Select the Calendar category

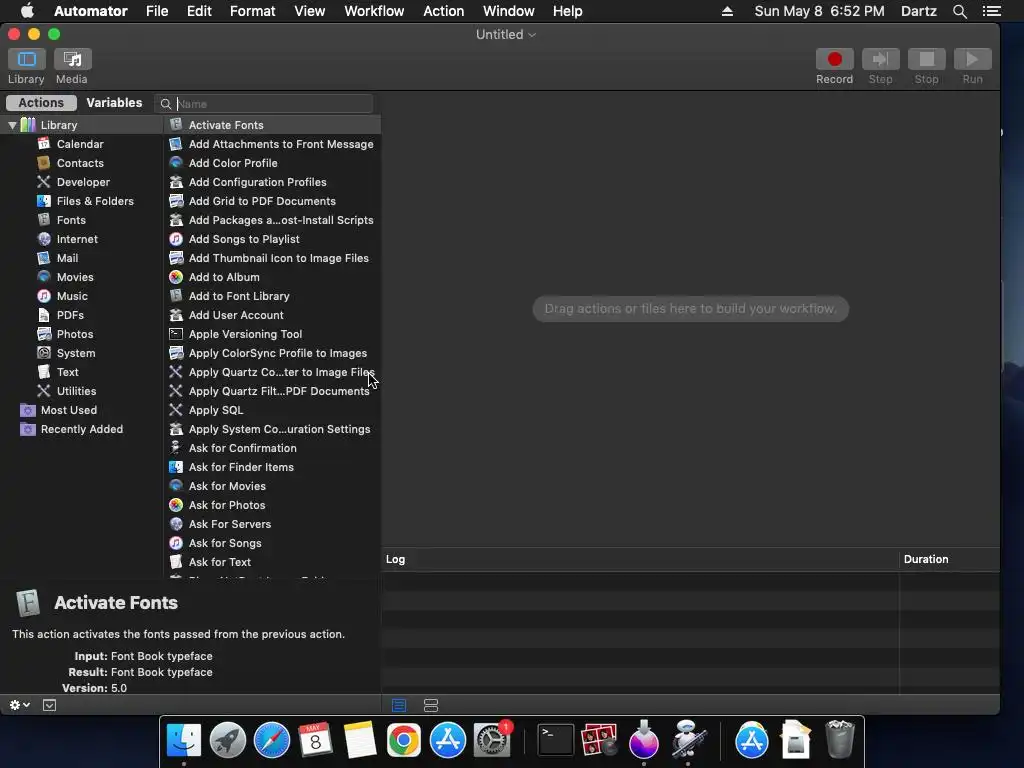point(80,144)
